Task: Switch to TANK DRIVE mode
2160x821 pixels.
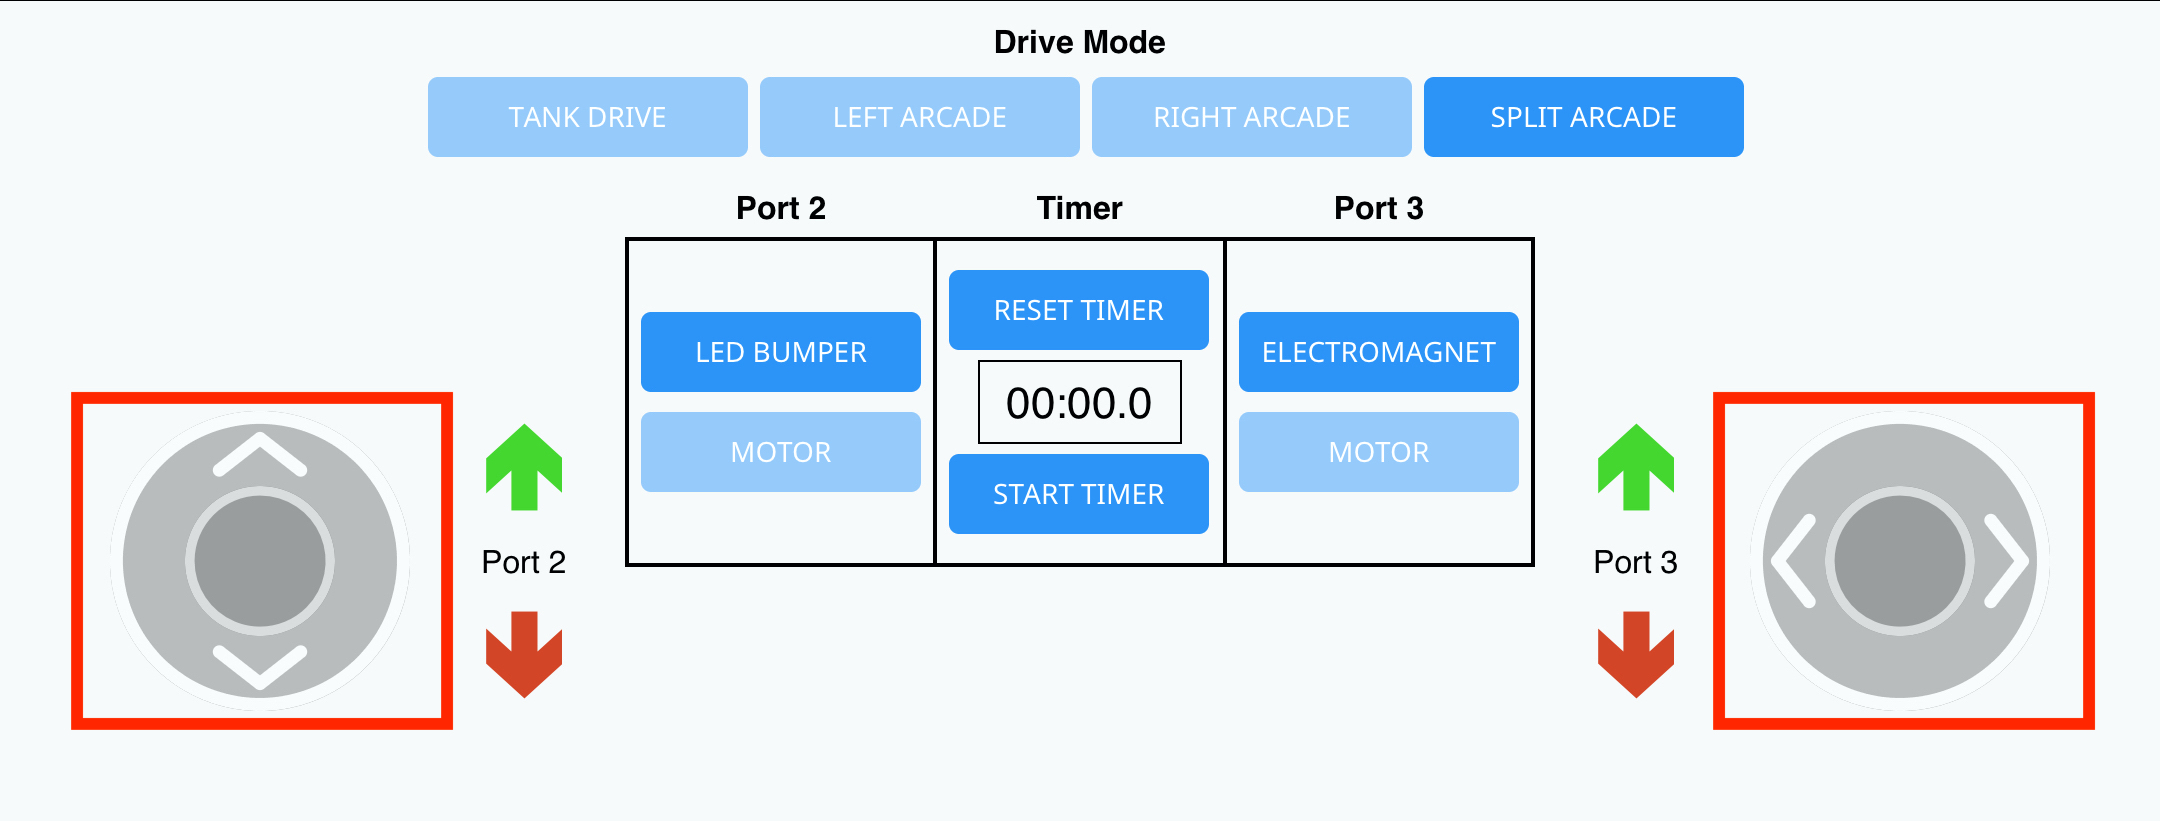Action: point(587,116)
